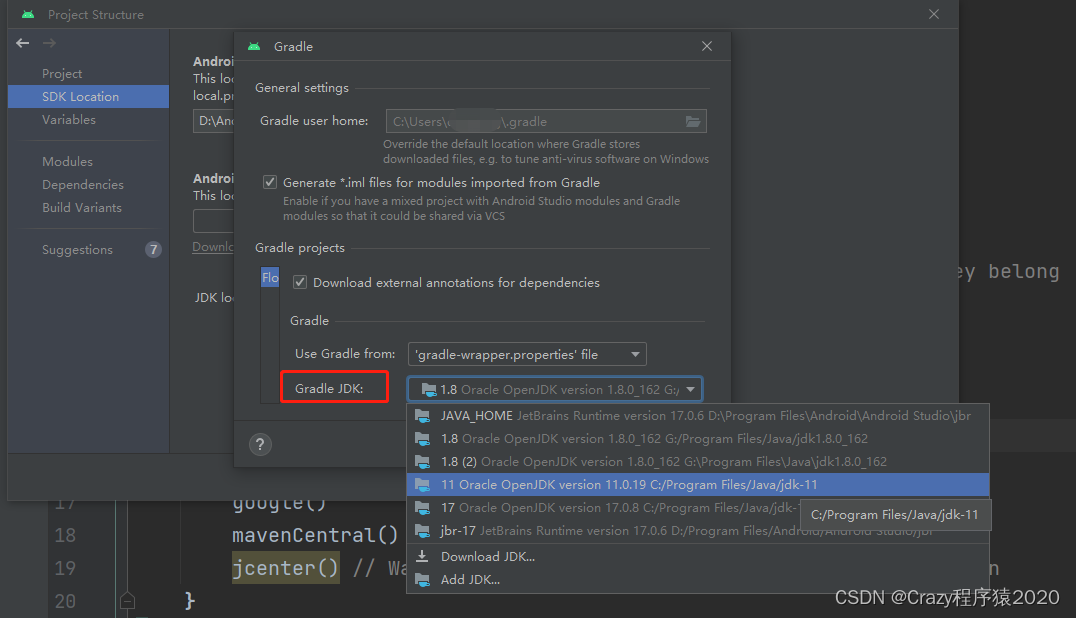The image size is (1076, 618).
Task: Choose Add JDK... option
Action: pyautogui.click(x=698, y=580)
